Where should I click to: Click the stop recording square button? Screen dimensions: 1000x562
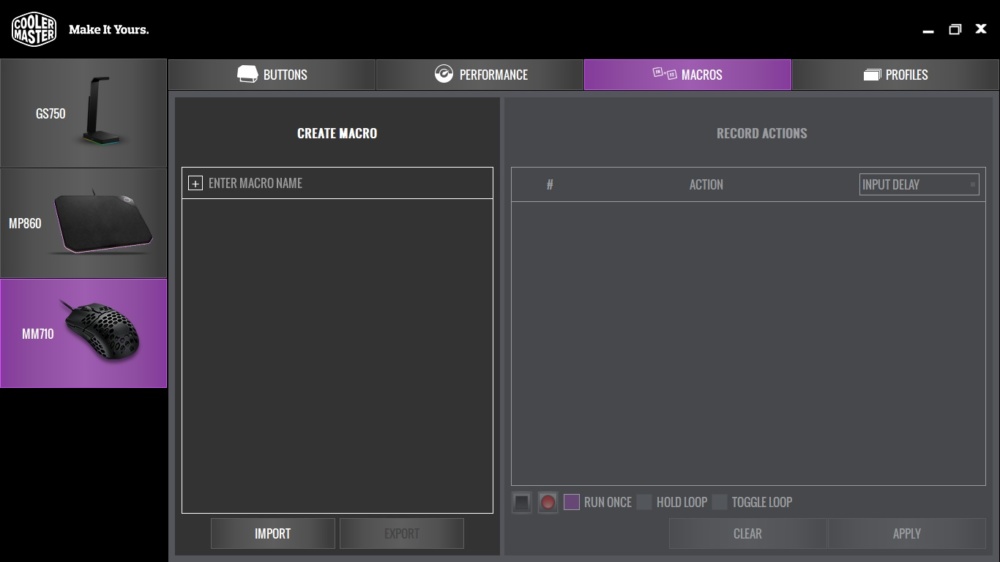click(522, 503)
